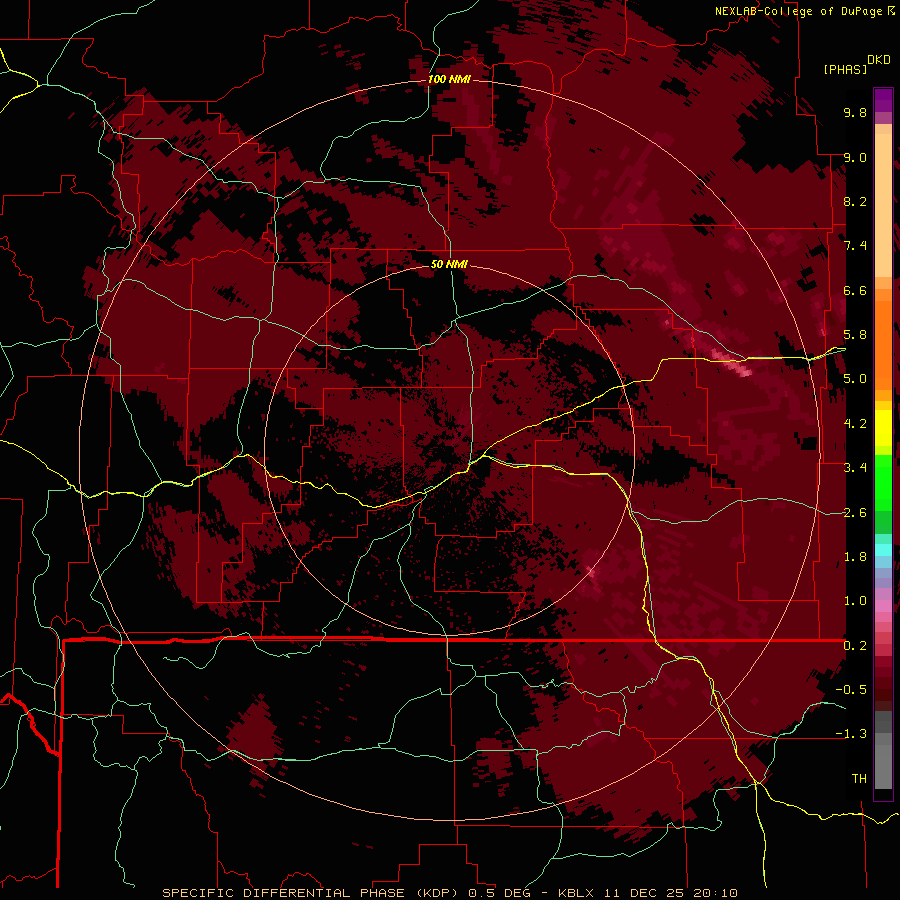This screenshot has height=900, width=900.
Task: Click the 1.0 scale value
Action: click(855, 601)
